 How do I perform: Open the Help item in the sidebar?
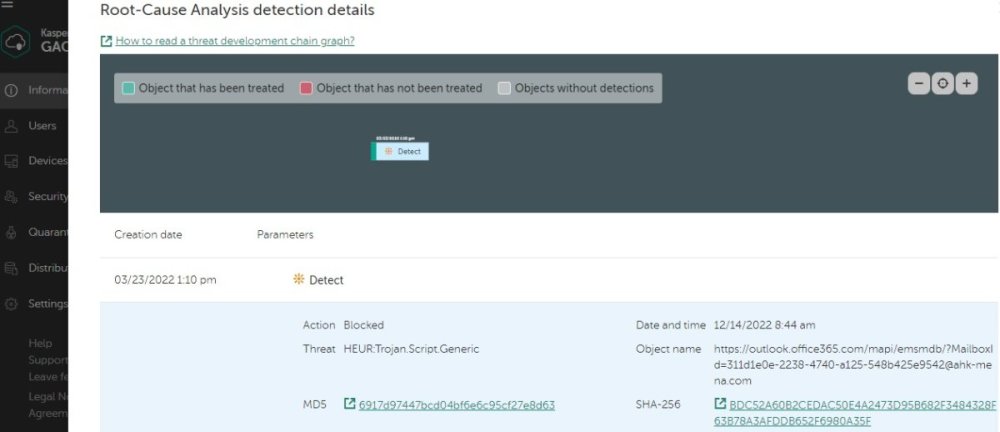point(40,343)
